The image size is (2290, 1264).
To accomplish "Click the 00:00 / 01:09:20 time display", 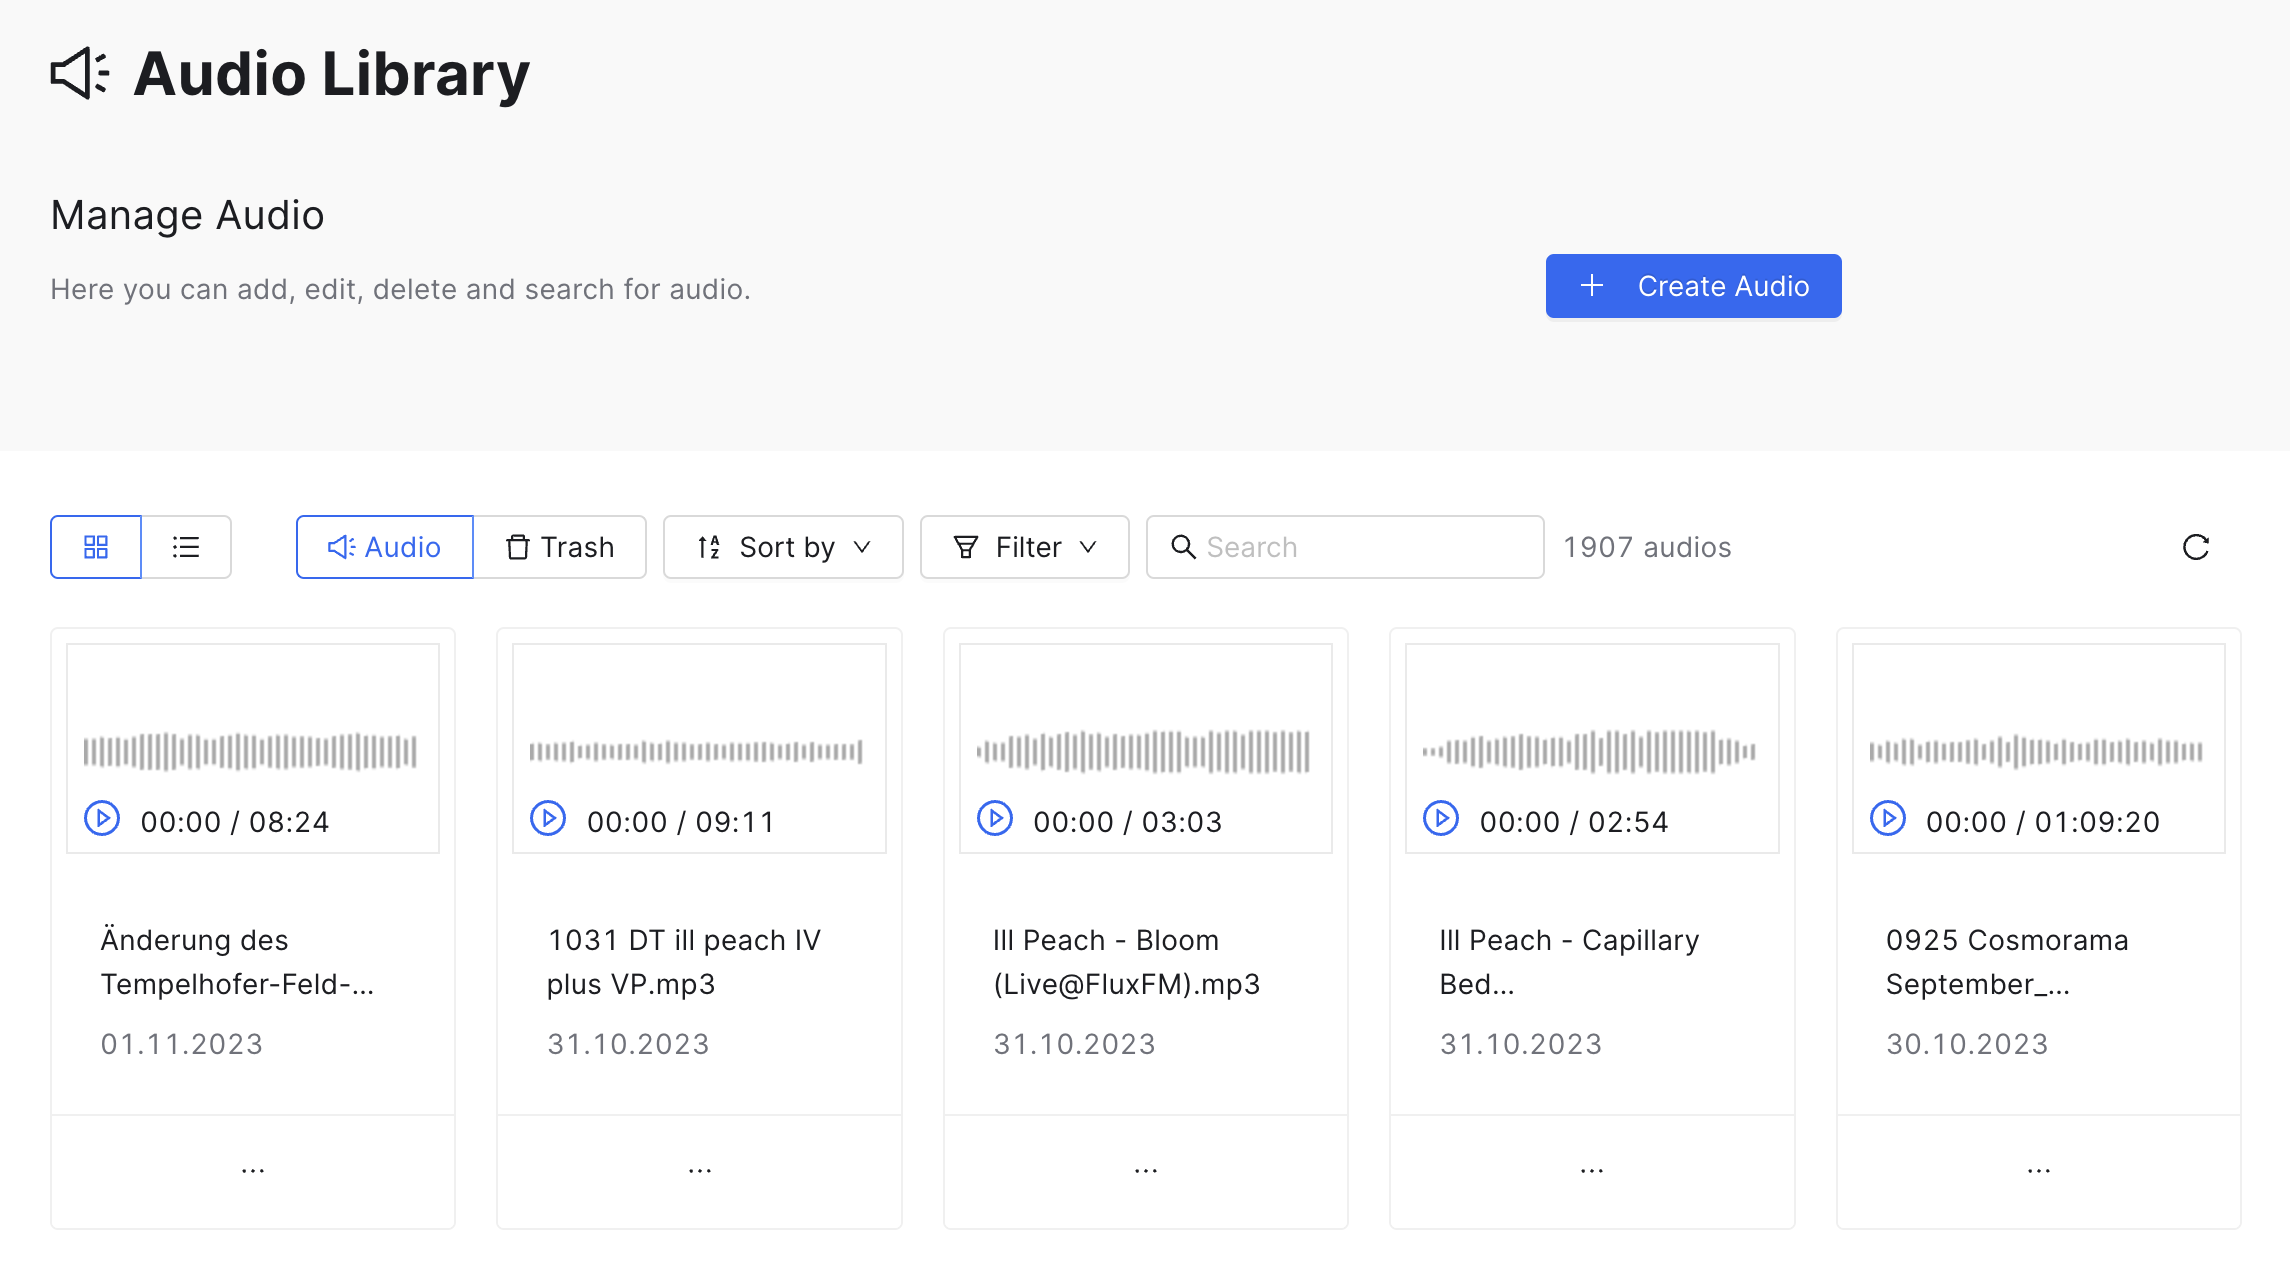I will click(x=2043, y=822).
